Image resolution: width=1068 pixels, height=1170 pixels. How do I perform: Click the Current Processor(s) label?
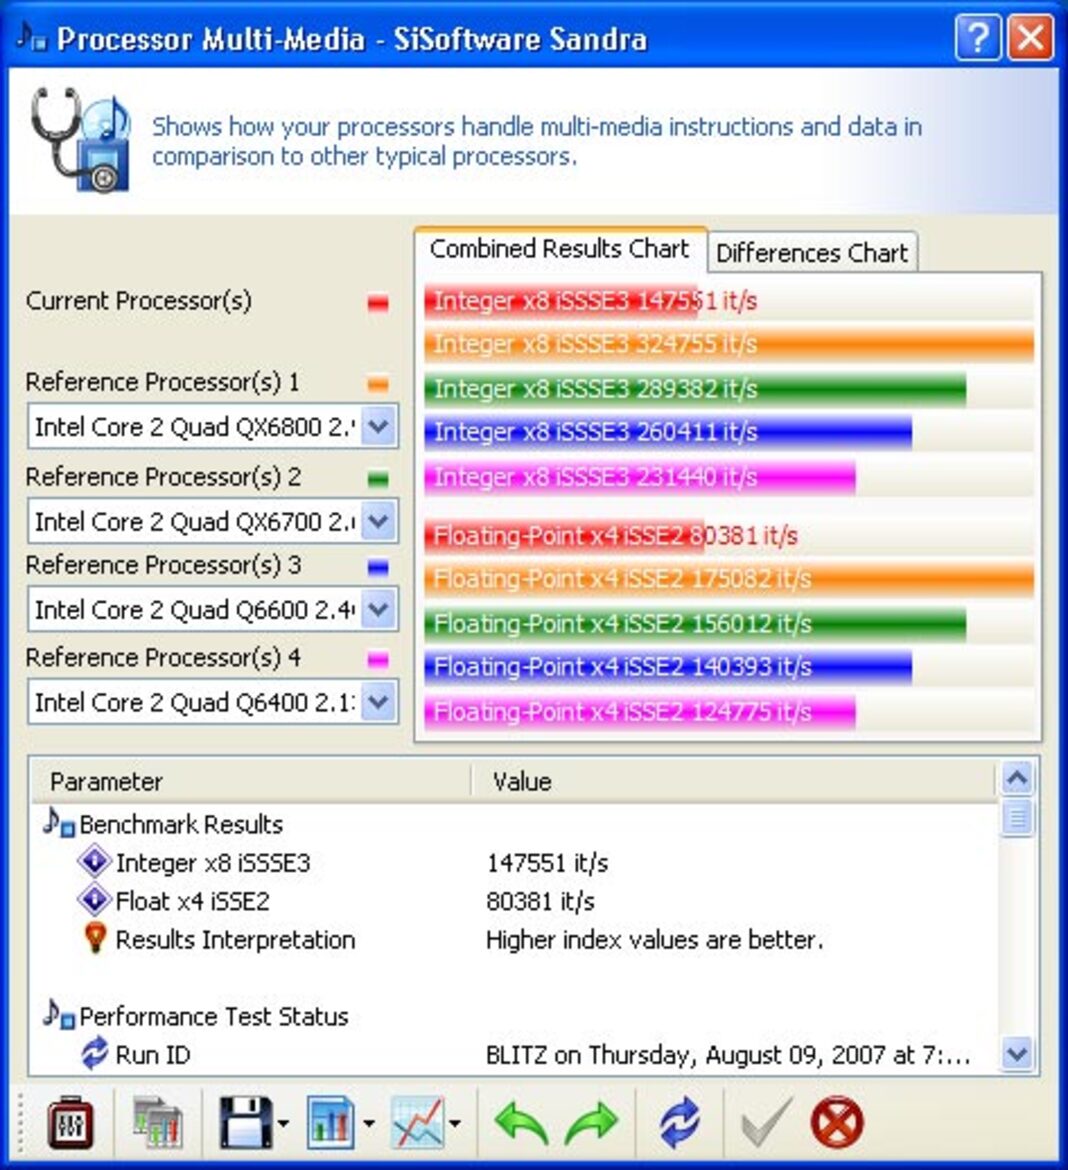pyautogui.click(x=139, y=301)
